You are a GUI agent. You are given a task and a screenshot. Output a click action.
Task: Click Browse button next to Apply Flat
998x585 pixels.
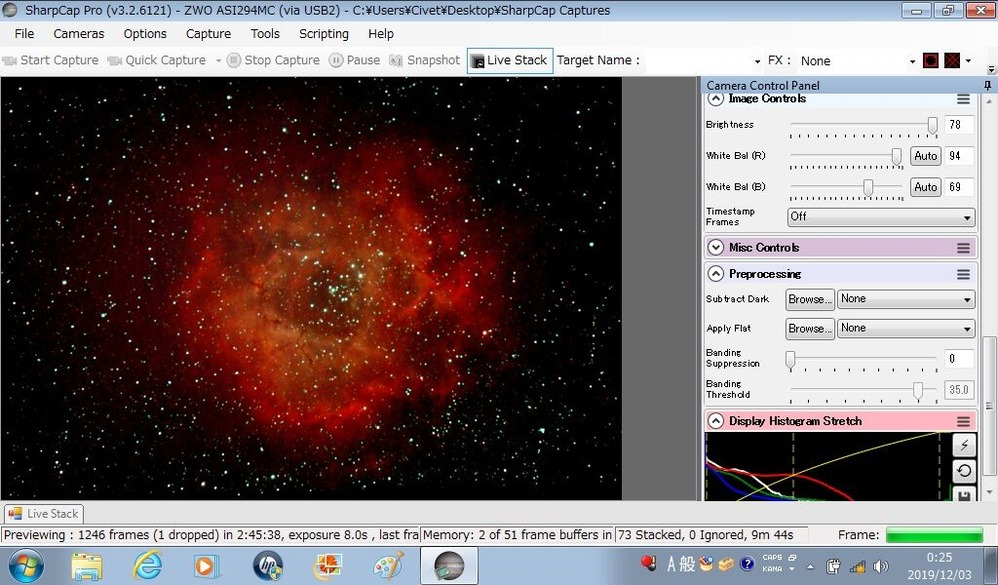810,328
